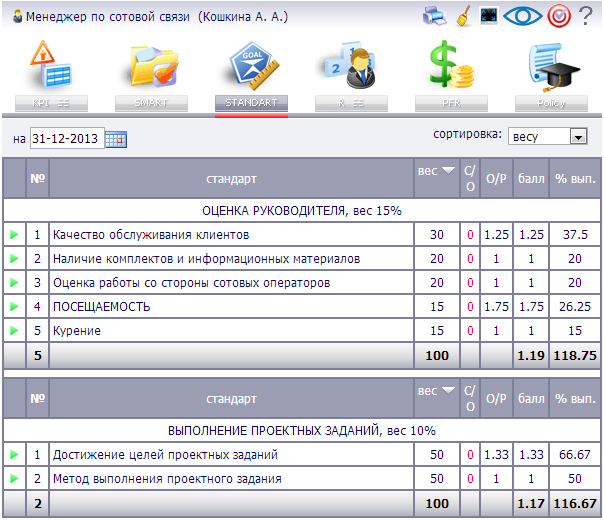Click the broom cleanup icon
Viewport: 604px width, 521px height.
tap(464, 16)
